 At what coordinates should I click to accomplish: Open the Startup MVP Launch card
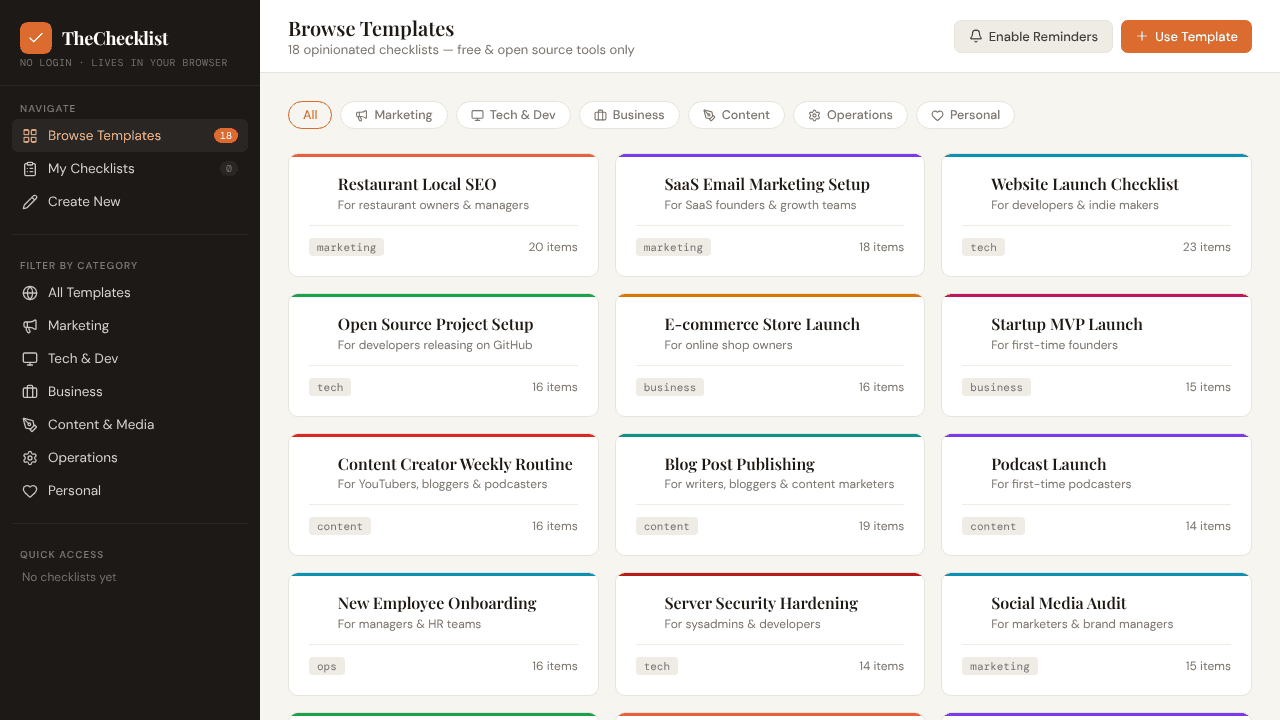pos(1096,355)
